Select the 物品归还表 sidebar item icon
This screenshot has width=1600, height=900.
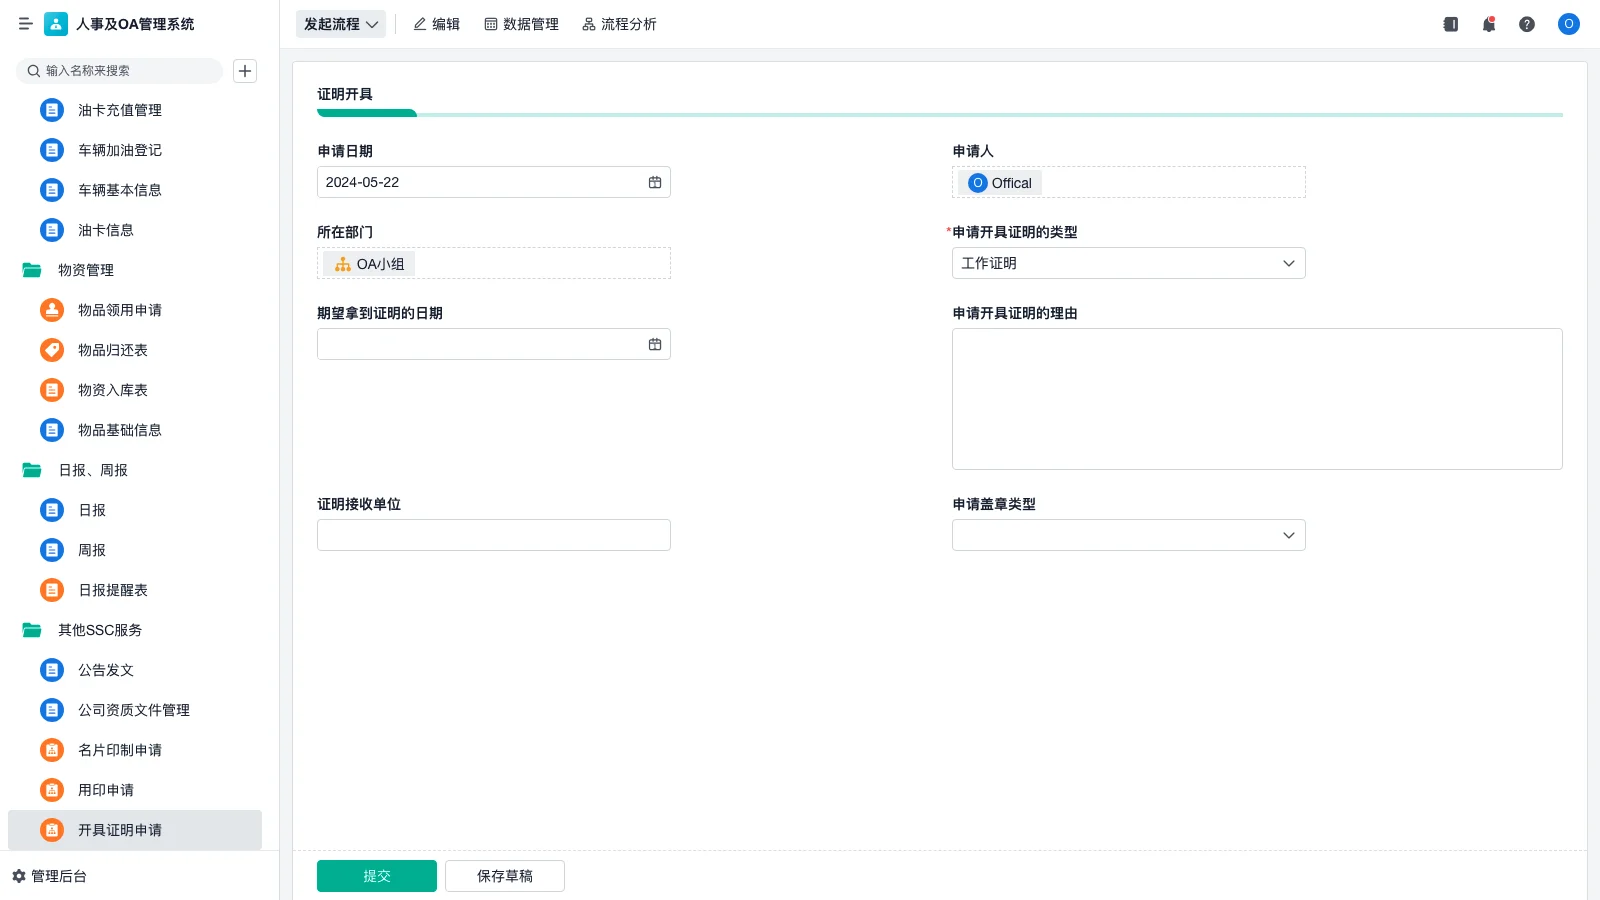[51, 350]
